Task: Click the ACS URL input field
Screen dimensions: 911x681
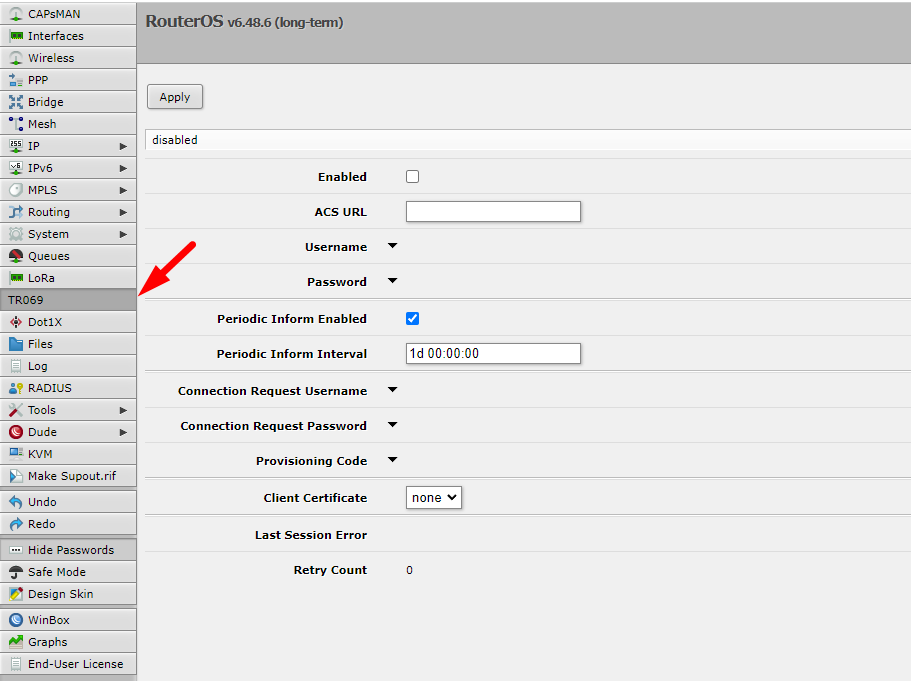Action: pos(493,211)
